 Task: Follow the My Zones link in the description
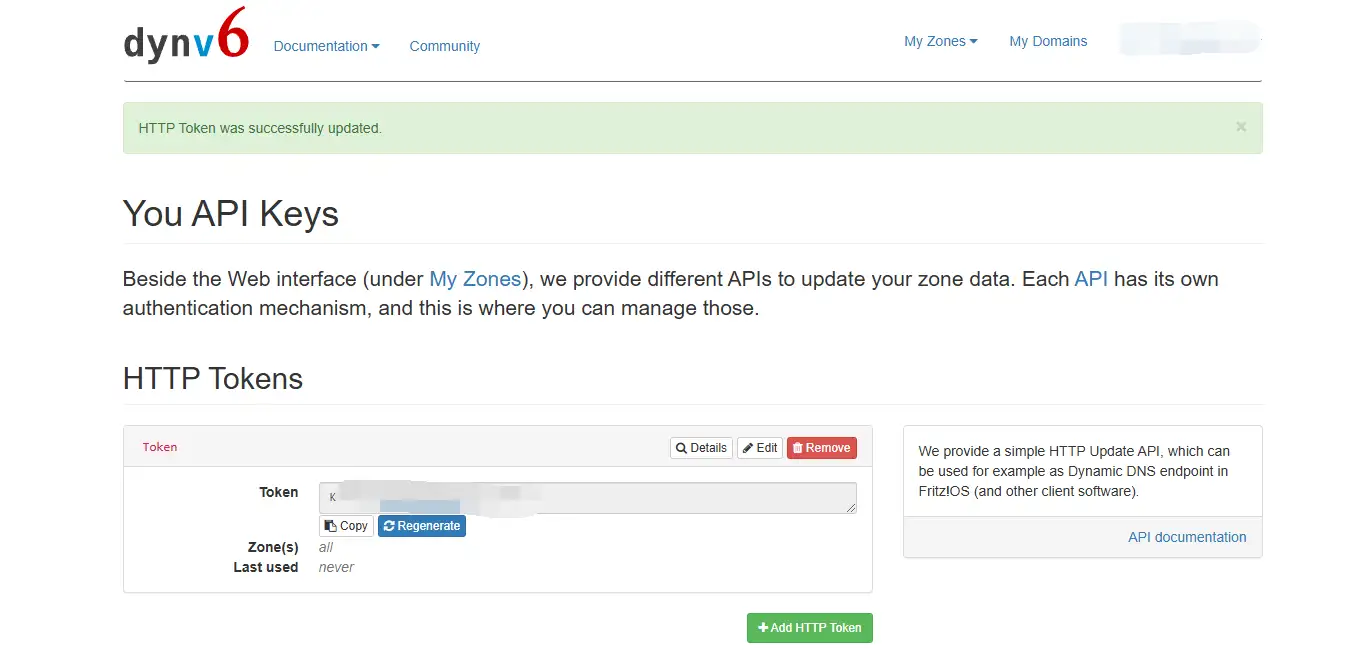point(475,279)
